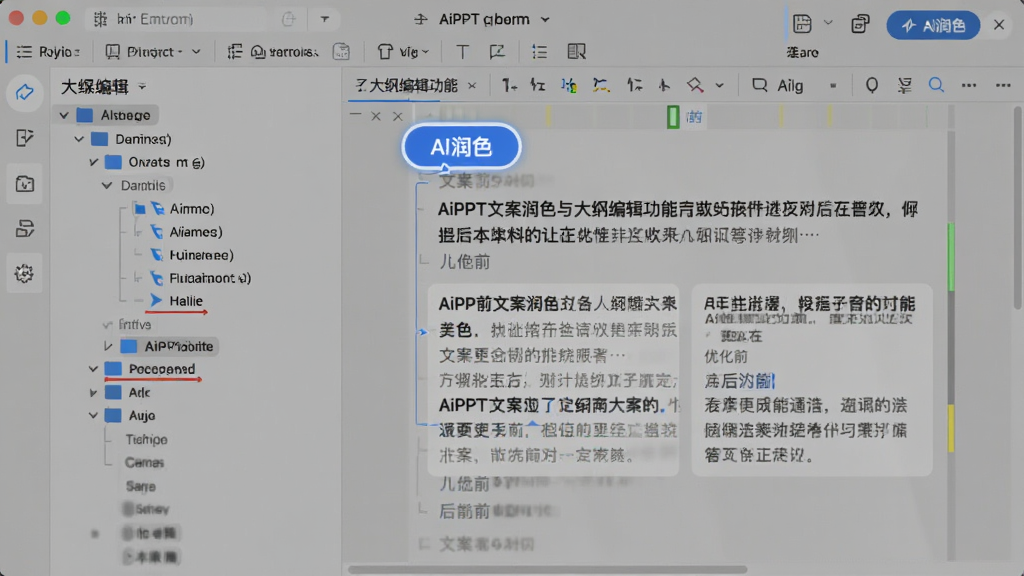This screenshot has height=576, width=1024.
Task: Expand the AiPPiobiite folder
Action: (108, 346)
